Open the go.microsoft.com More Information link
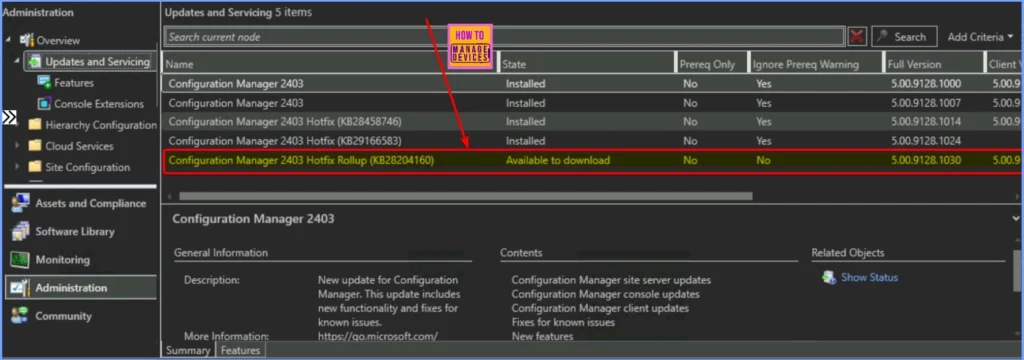1024x360 pixels. pyautogui.click(x=377, y=336)
